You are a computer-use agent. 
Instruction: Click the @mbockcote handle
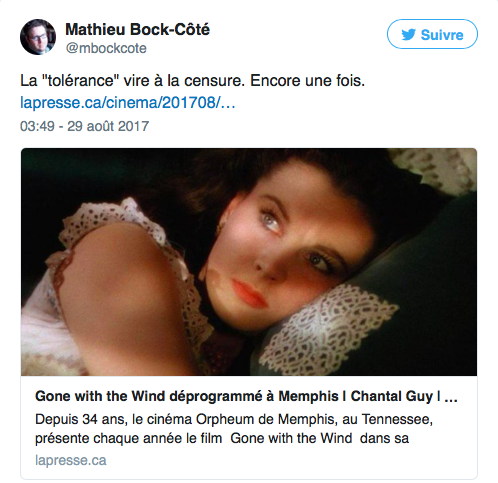[106, 48]
